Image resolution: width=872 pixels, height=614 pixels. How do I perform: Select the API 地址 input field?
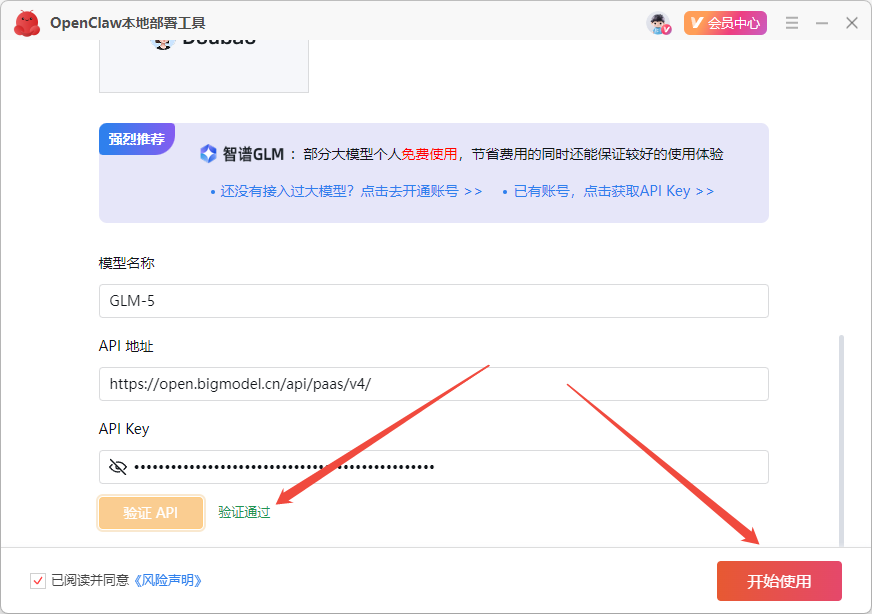click(x=433, y=384)
